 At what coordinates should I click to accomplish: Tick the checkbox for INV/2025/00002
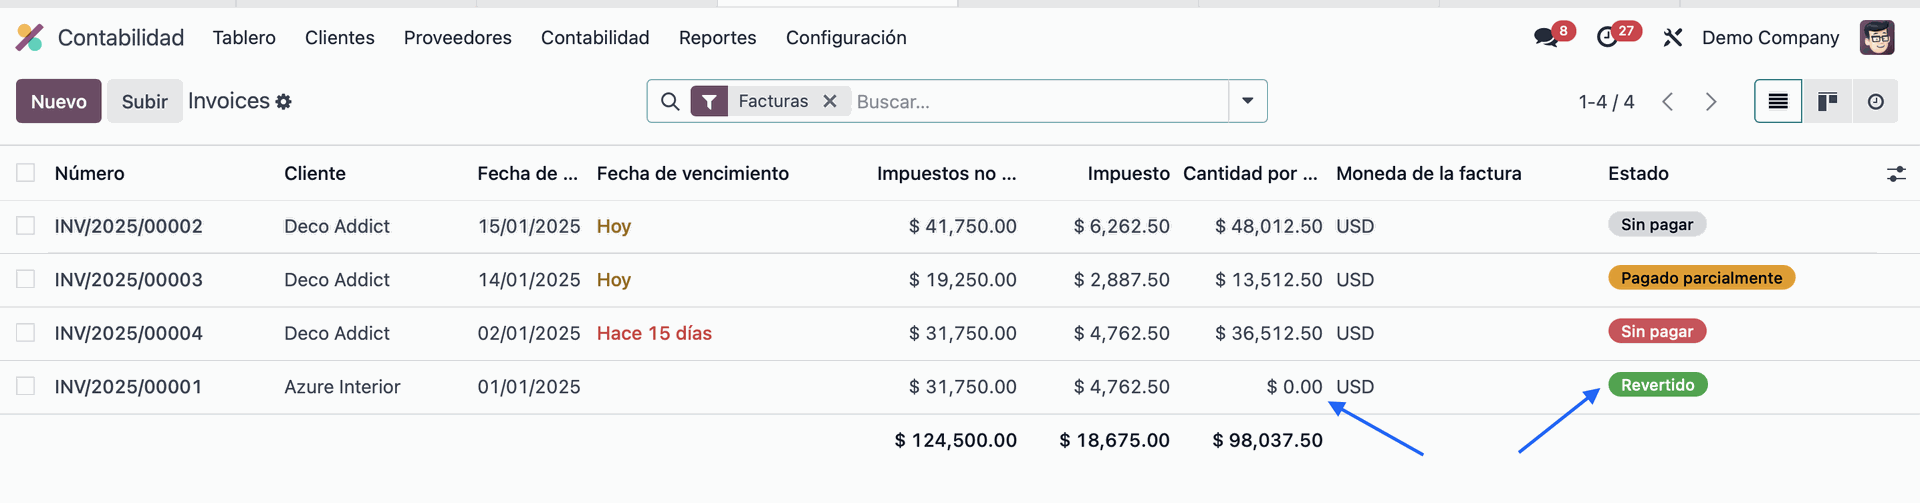coord(26,226)
